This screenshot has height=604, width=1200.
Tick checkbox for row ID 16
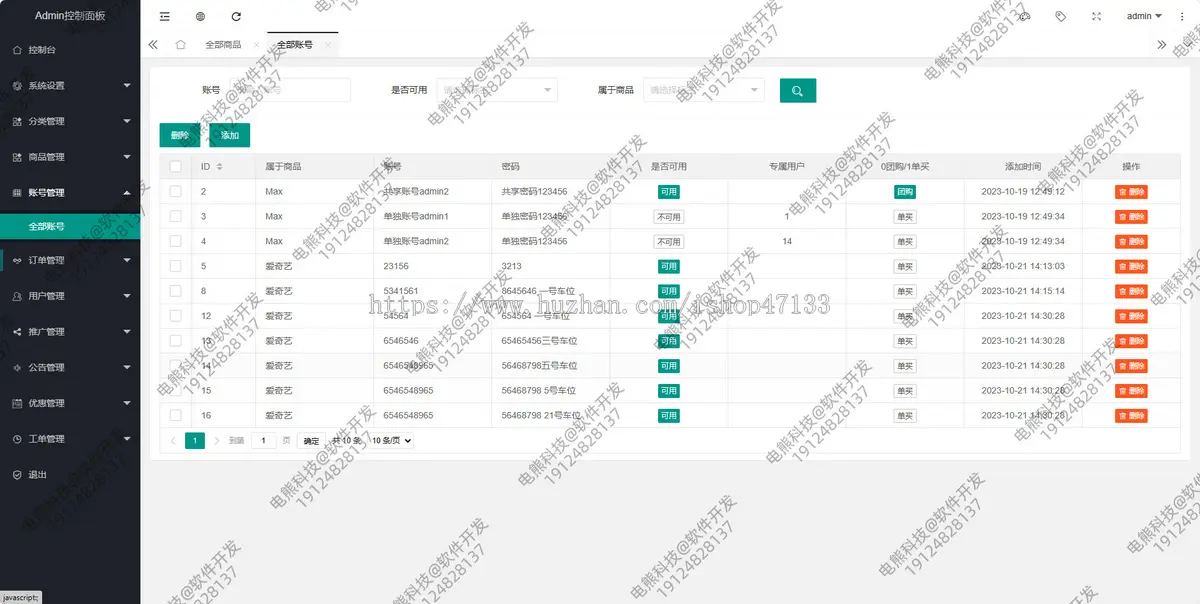click(176, 415)
